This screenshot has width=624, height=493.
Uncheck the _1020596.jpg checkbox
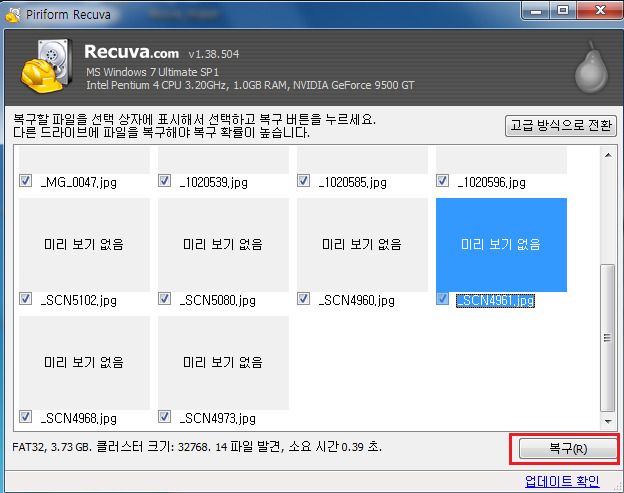(442, 181)
